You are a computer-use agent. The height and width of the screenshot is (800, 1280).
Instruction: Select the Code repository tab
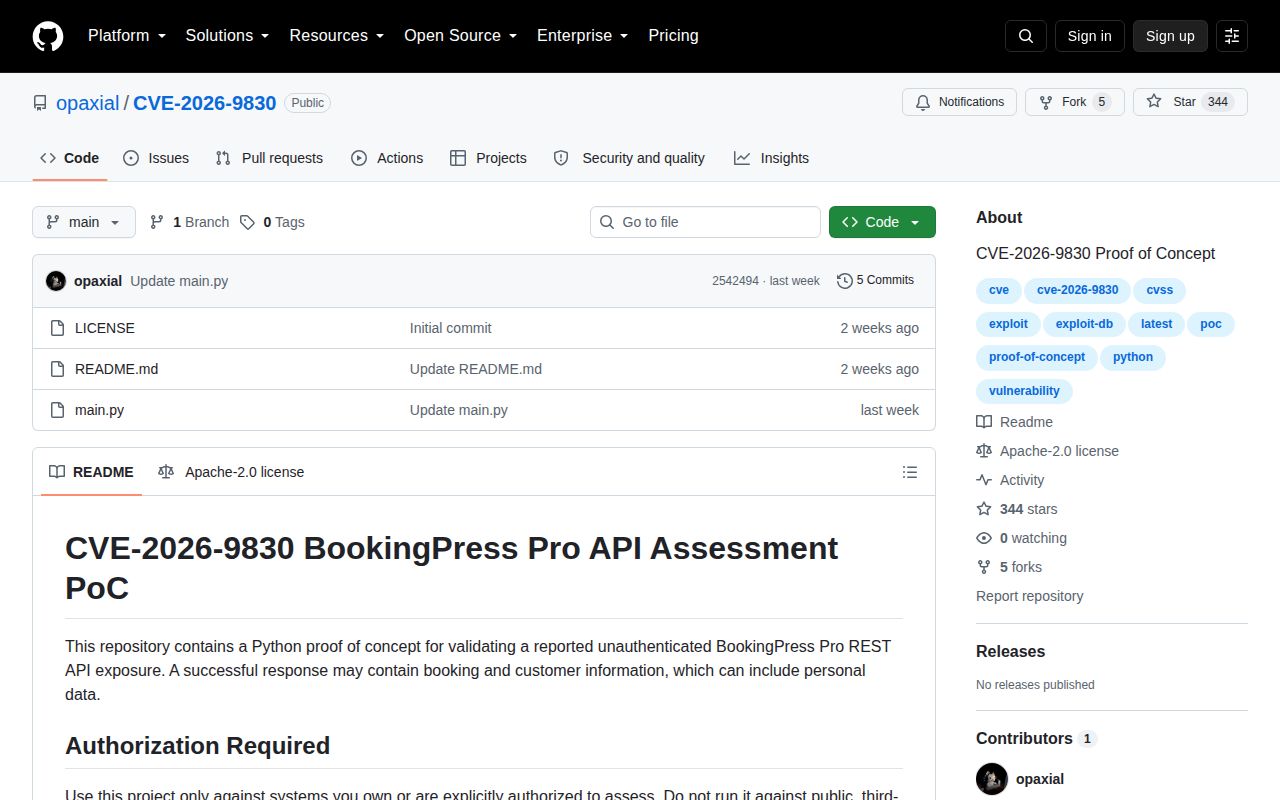click(69, 158)
